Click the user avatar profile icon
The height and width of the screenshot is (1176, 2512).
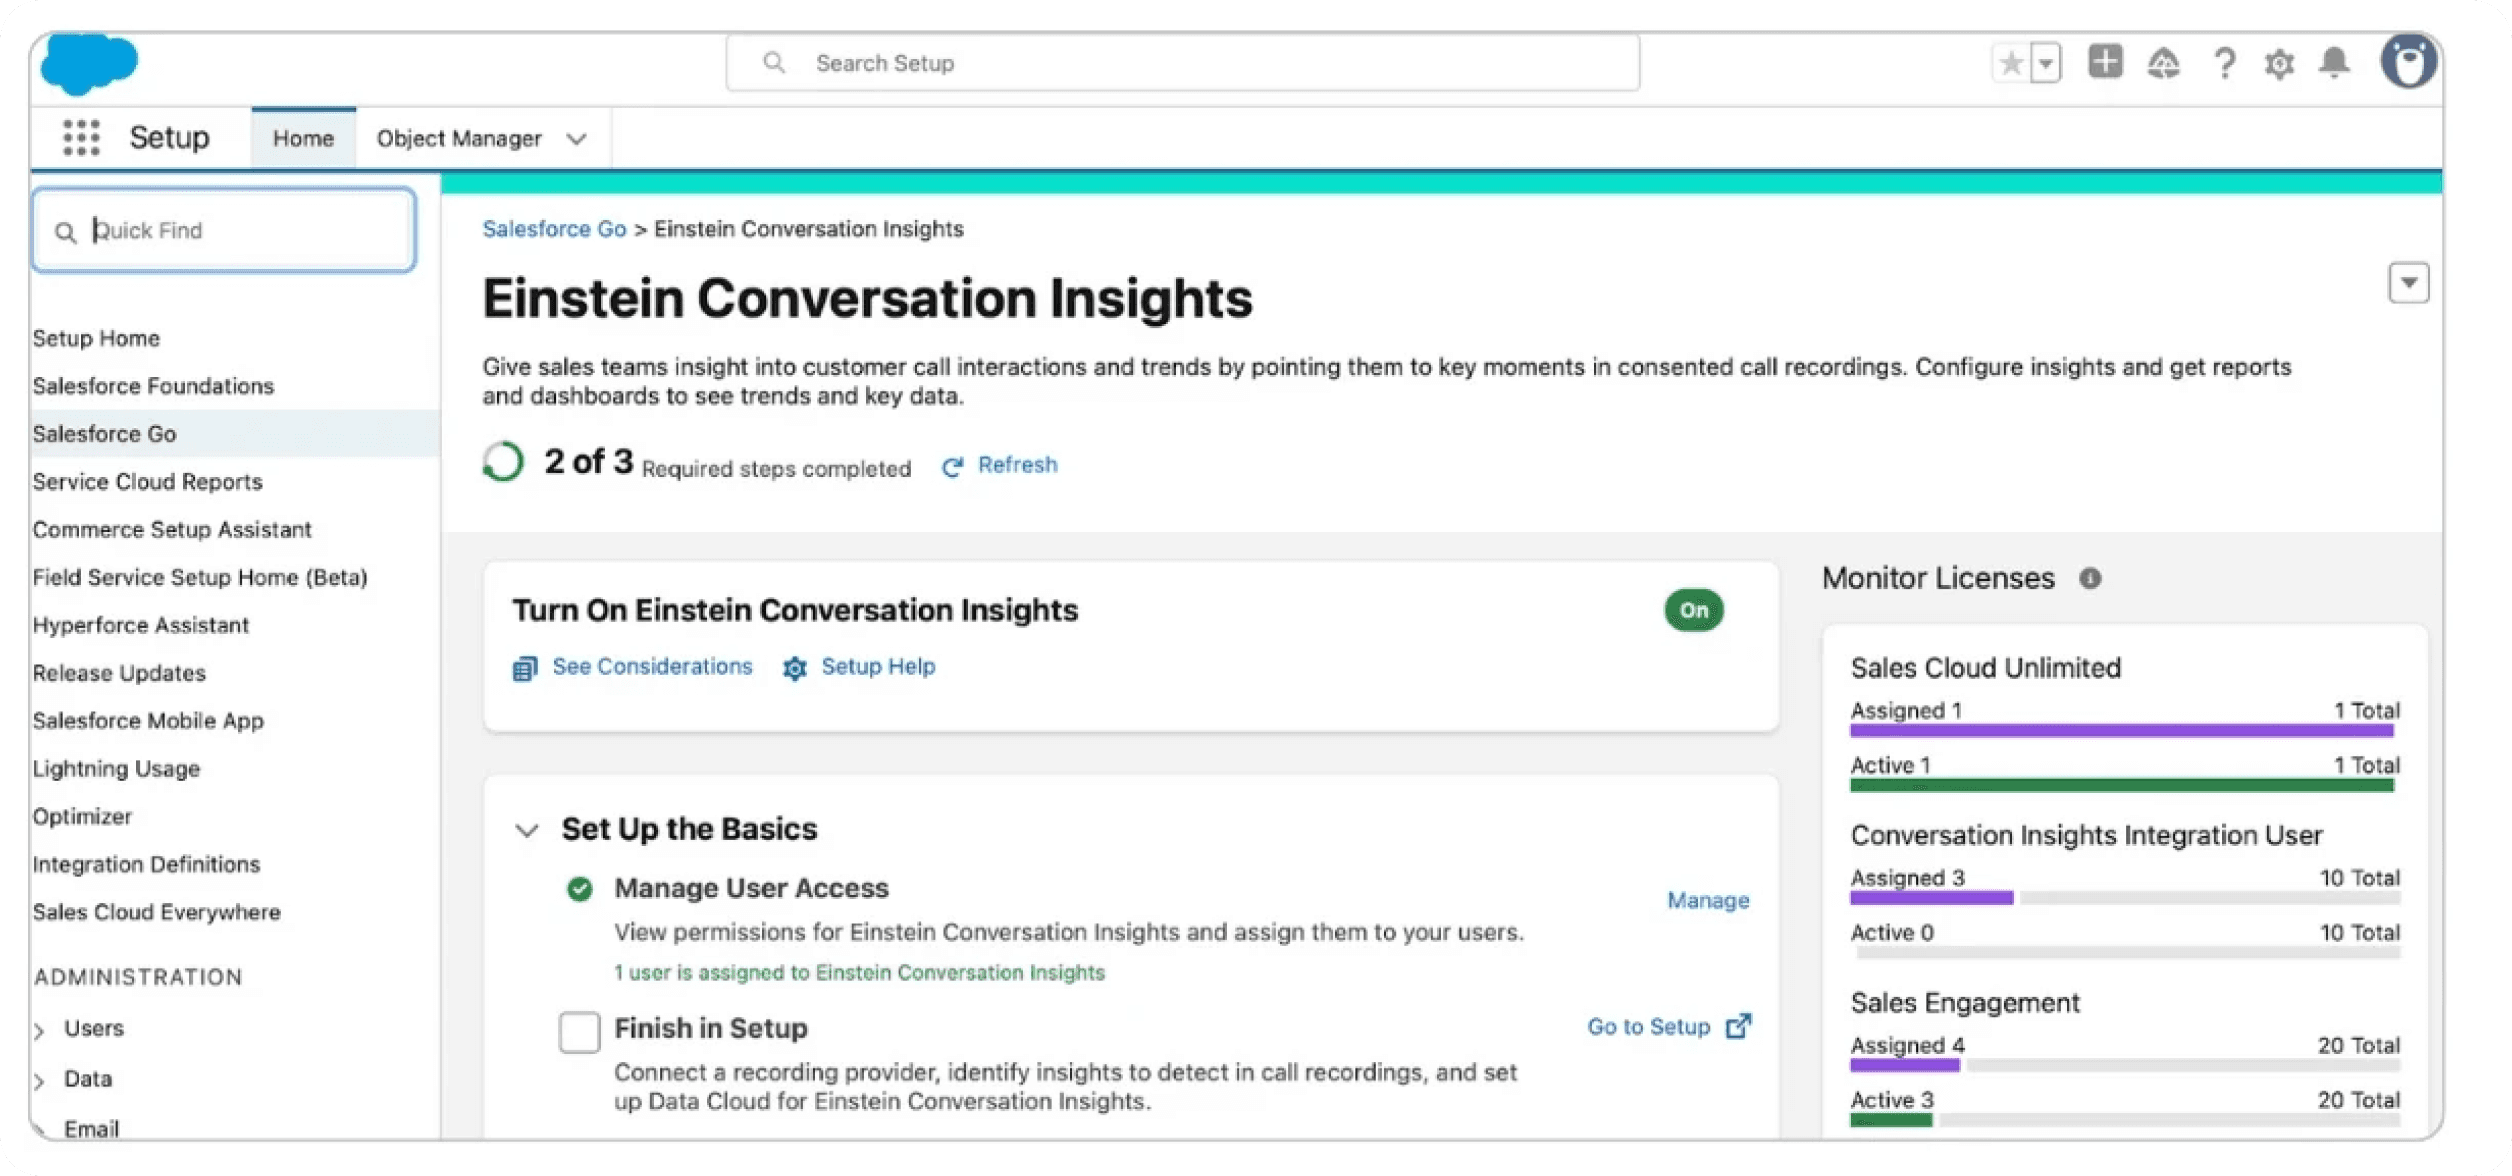pyautogui.click(x=2408, y=62)
